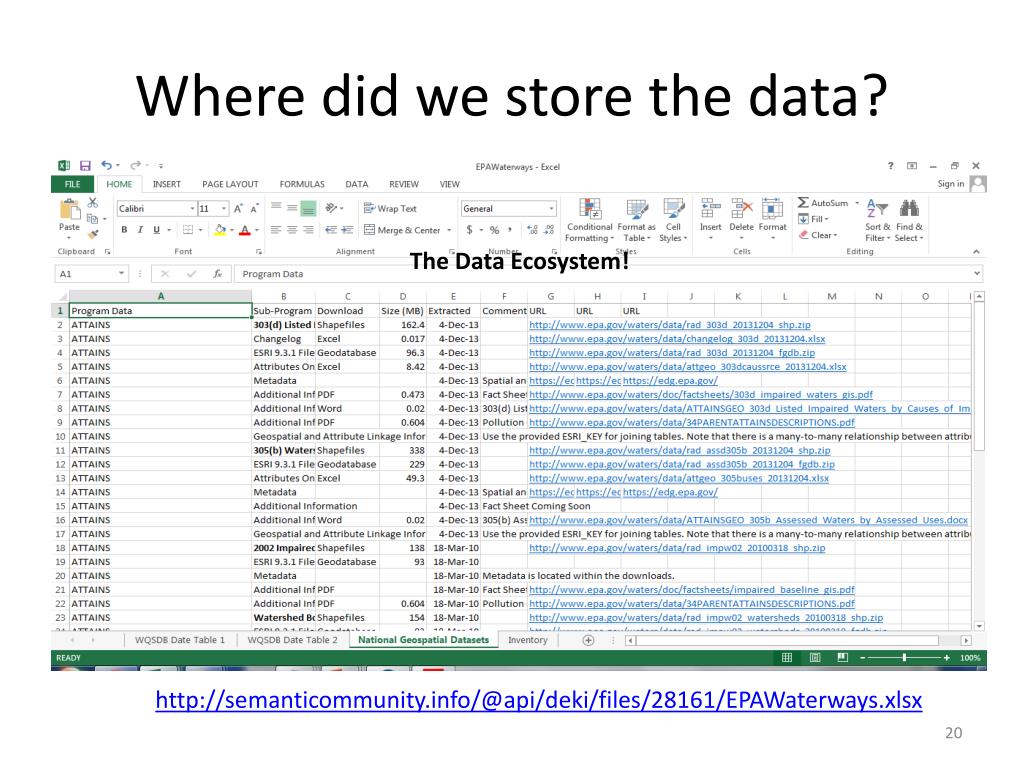Select column A header
The image size is (1024, 768).
161,296
